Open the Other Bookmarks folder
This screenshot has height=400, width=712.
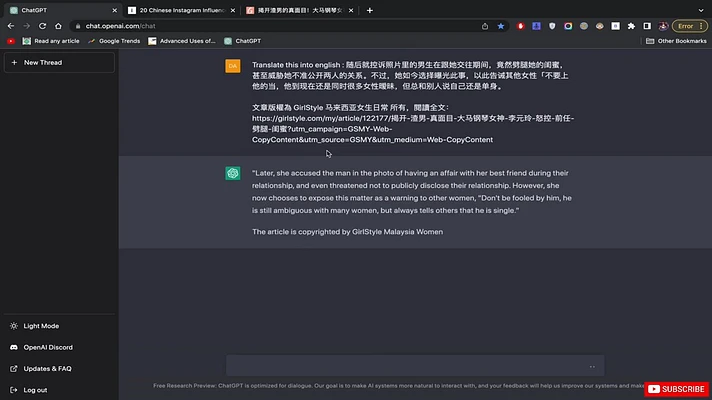coord(676,41)
